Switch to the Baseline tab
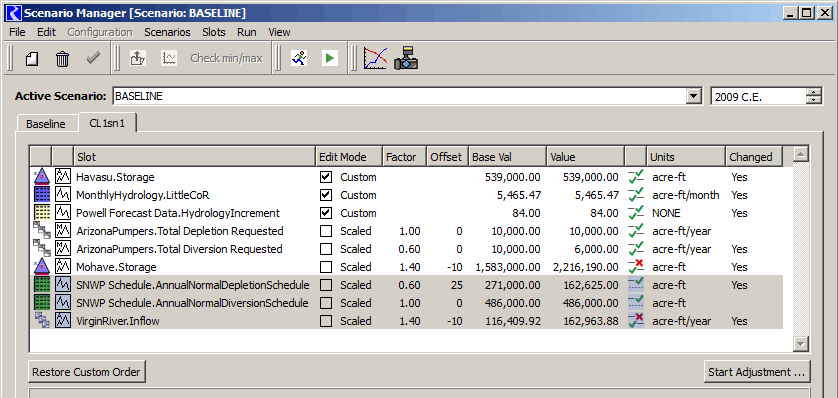838x398 pixels. pyautogui.click(x=46, y=124)
